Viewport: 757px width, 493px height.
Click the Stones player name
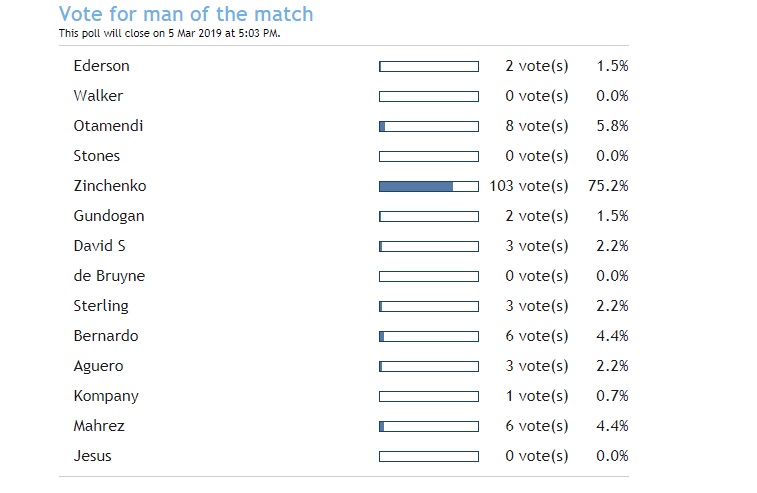(x=96, y=156)
